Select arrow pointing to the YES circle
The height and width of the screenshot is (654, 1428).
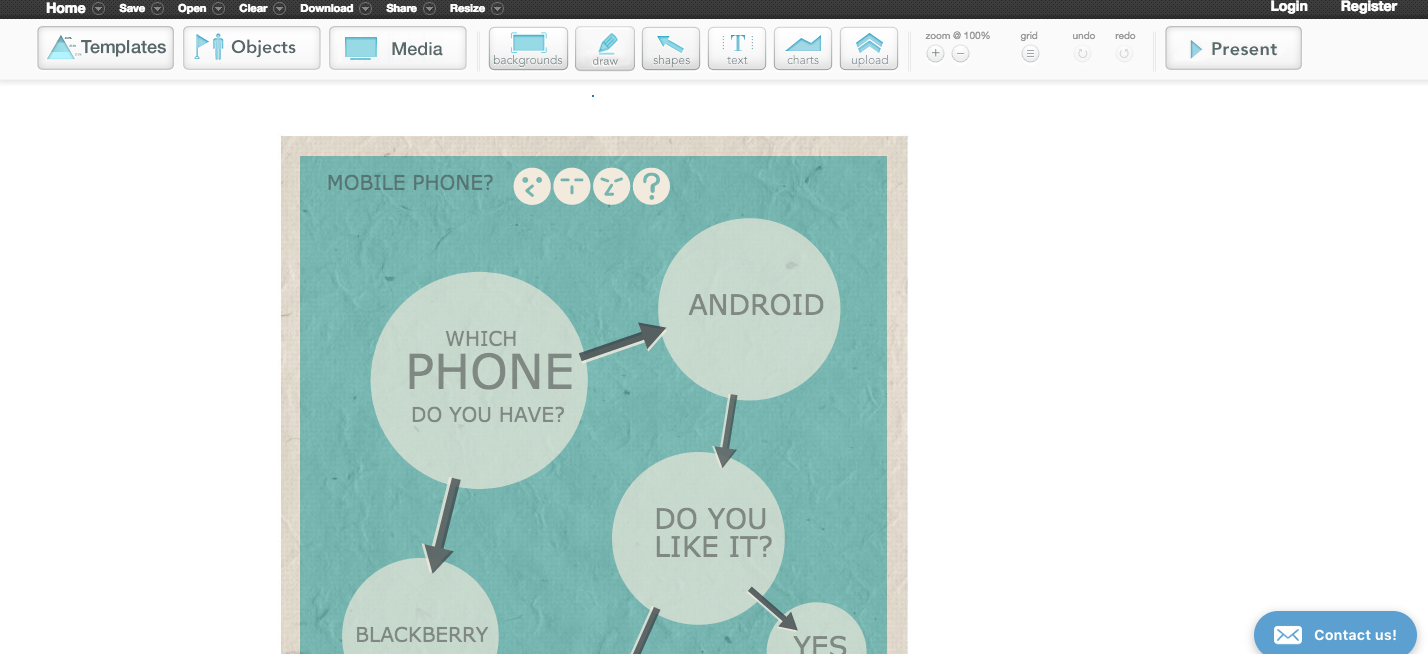coord(773,608)
